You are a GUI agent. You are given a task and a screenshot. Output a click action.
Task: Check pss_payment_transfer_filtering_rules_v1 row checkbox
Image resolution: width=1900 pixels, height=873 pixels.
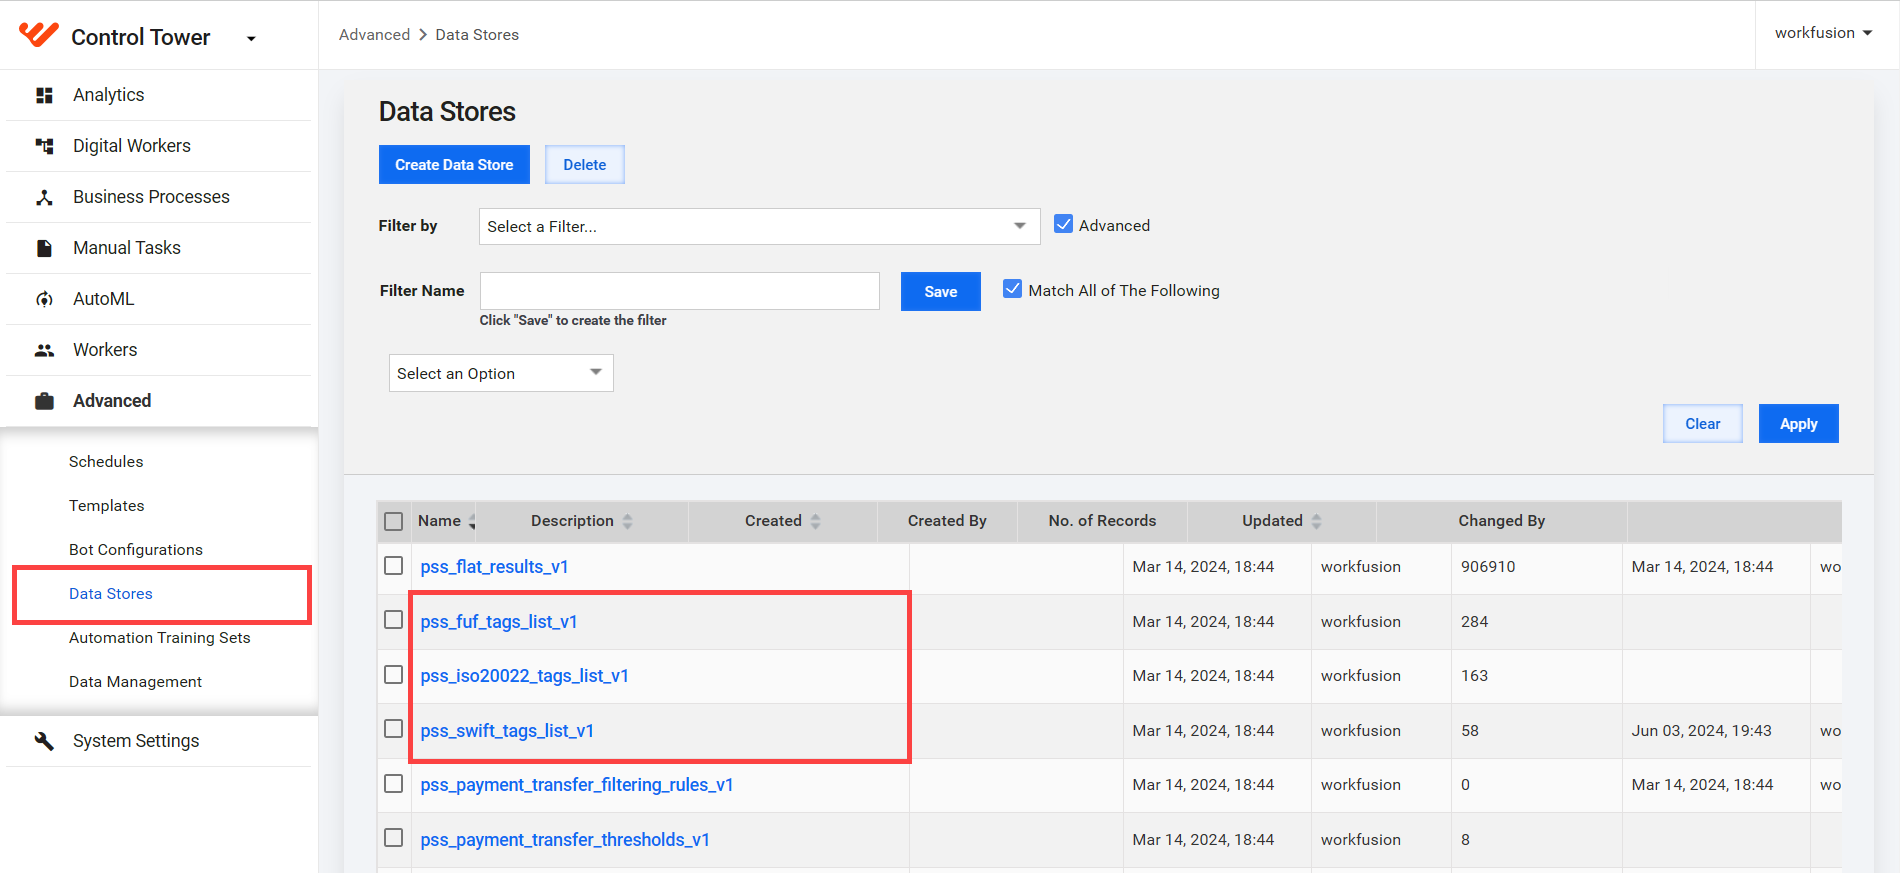coord(394,784)
